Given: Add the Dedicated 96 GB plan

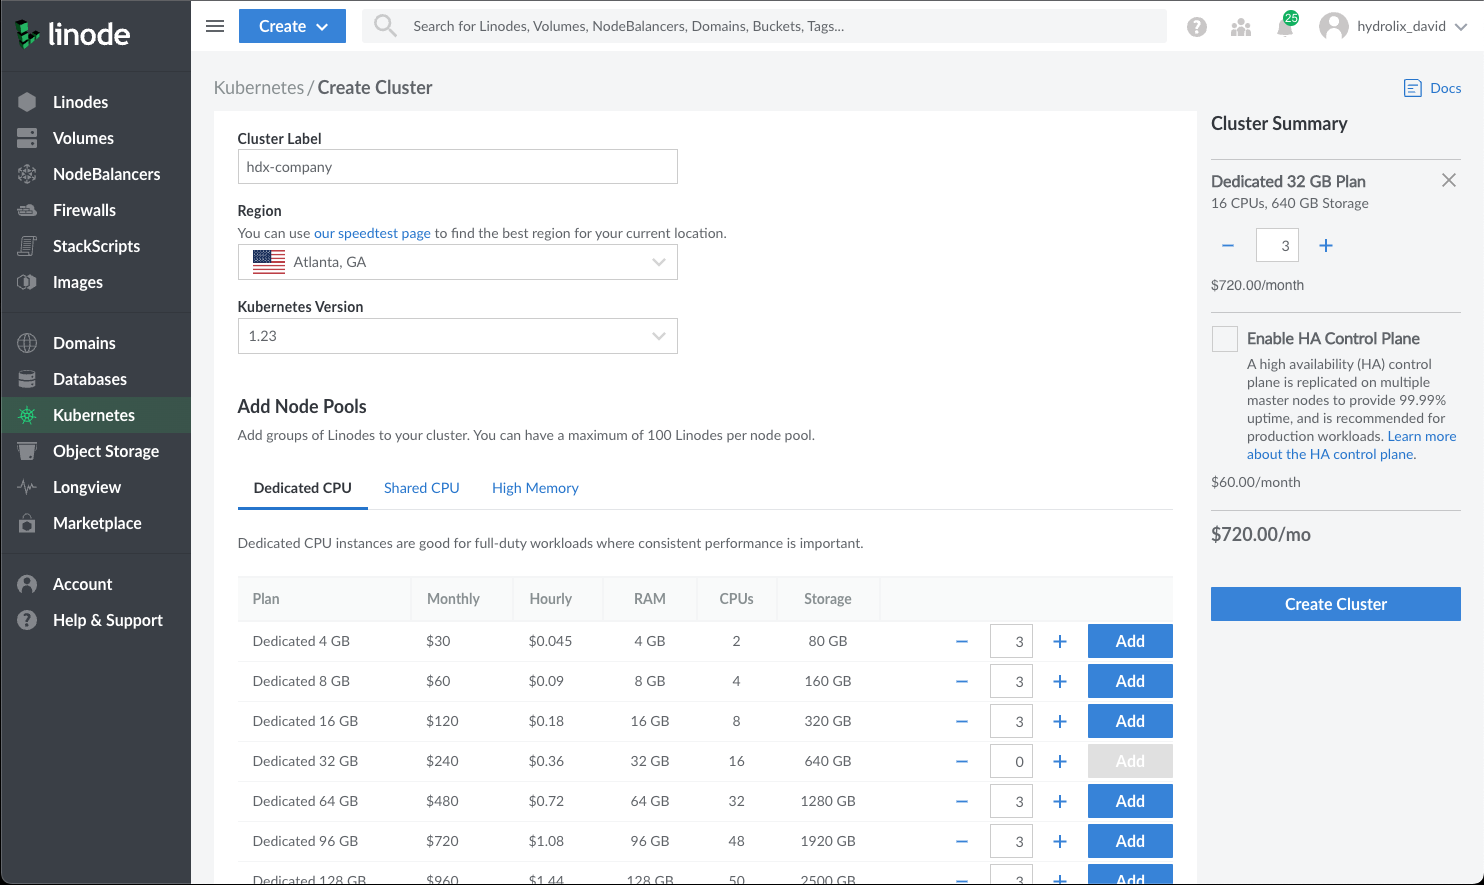Looking at the screenshot, I should click(1130, 841).
